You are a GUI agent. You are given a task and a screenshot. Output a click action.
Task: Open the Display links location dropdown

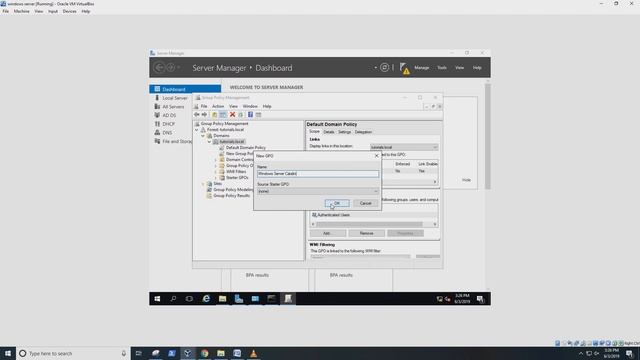click(x=404, y=147)
